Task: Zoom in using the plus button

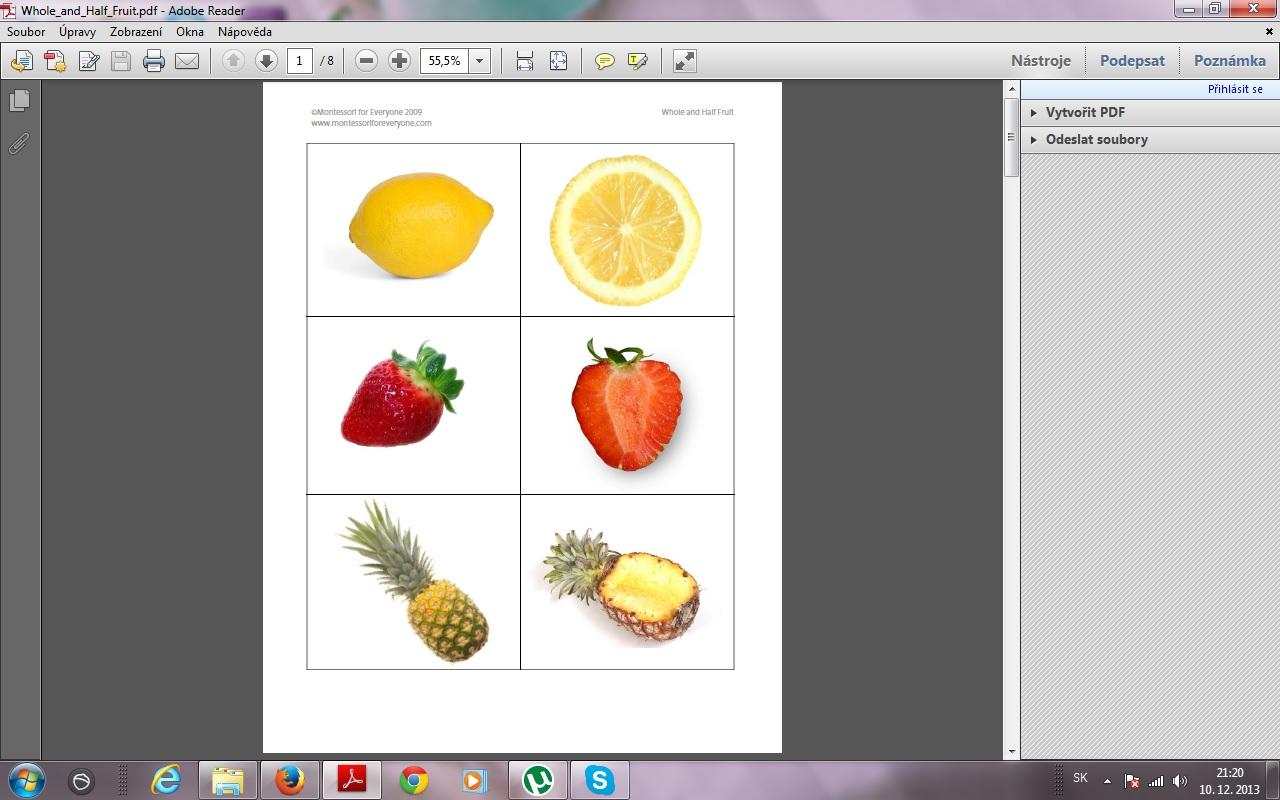Action: pos(399,61)
